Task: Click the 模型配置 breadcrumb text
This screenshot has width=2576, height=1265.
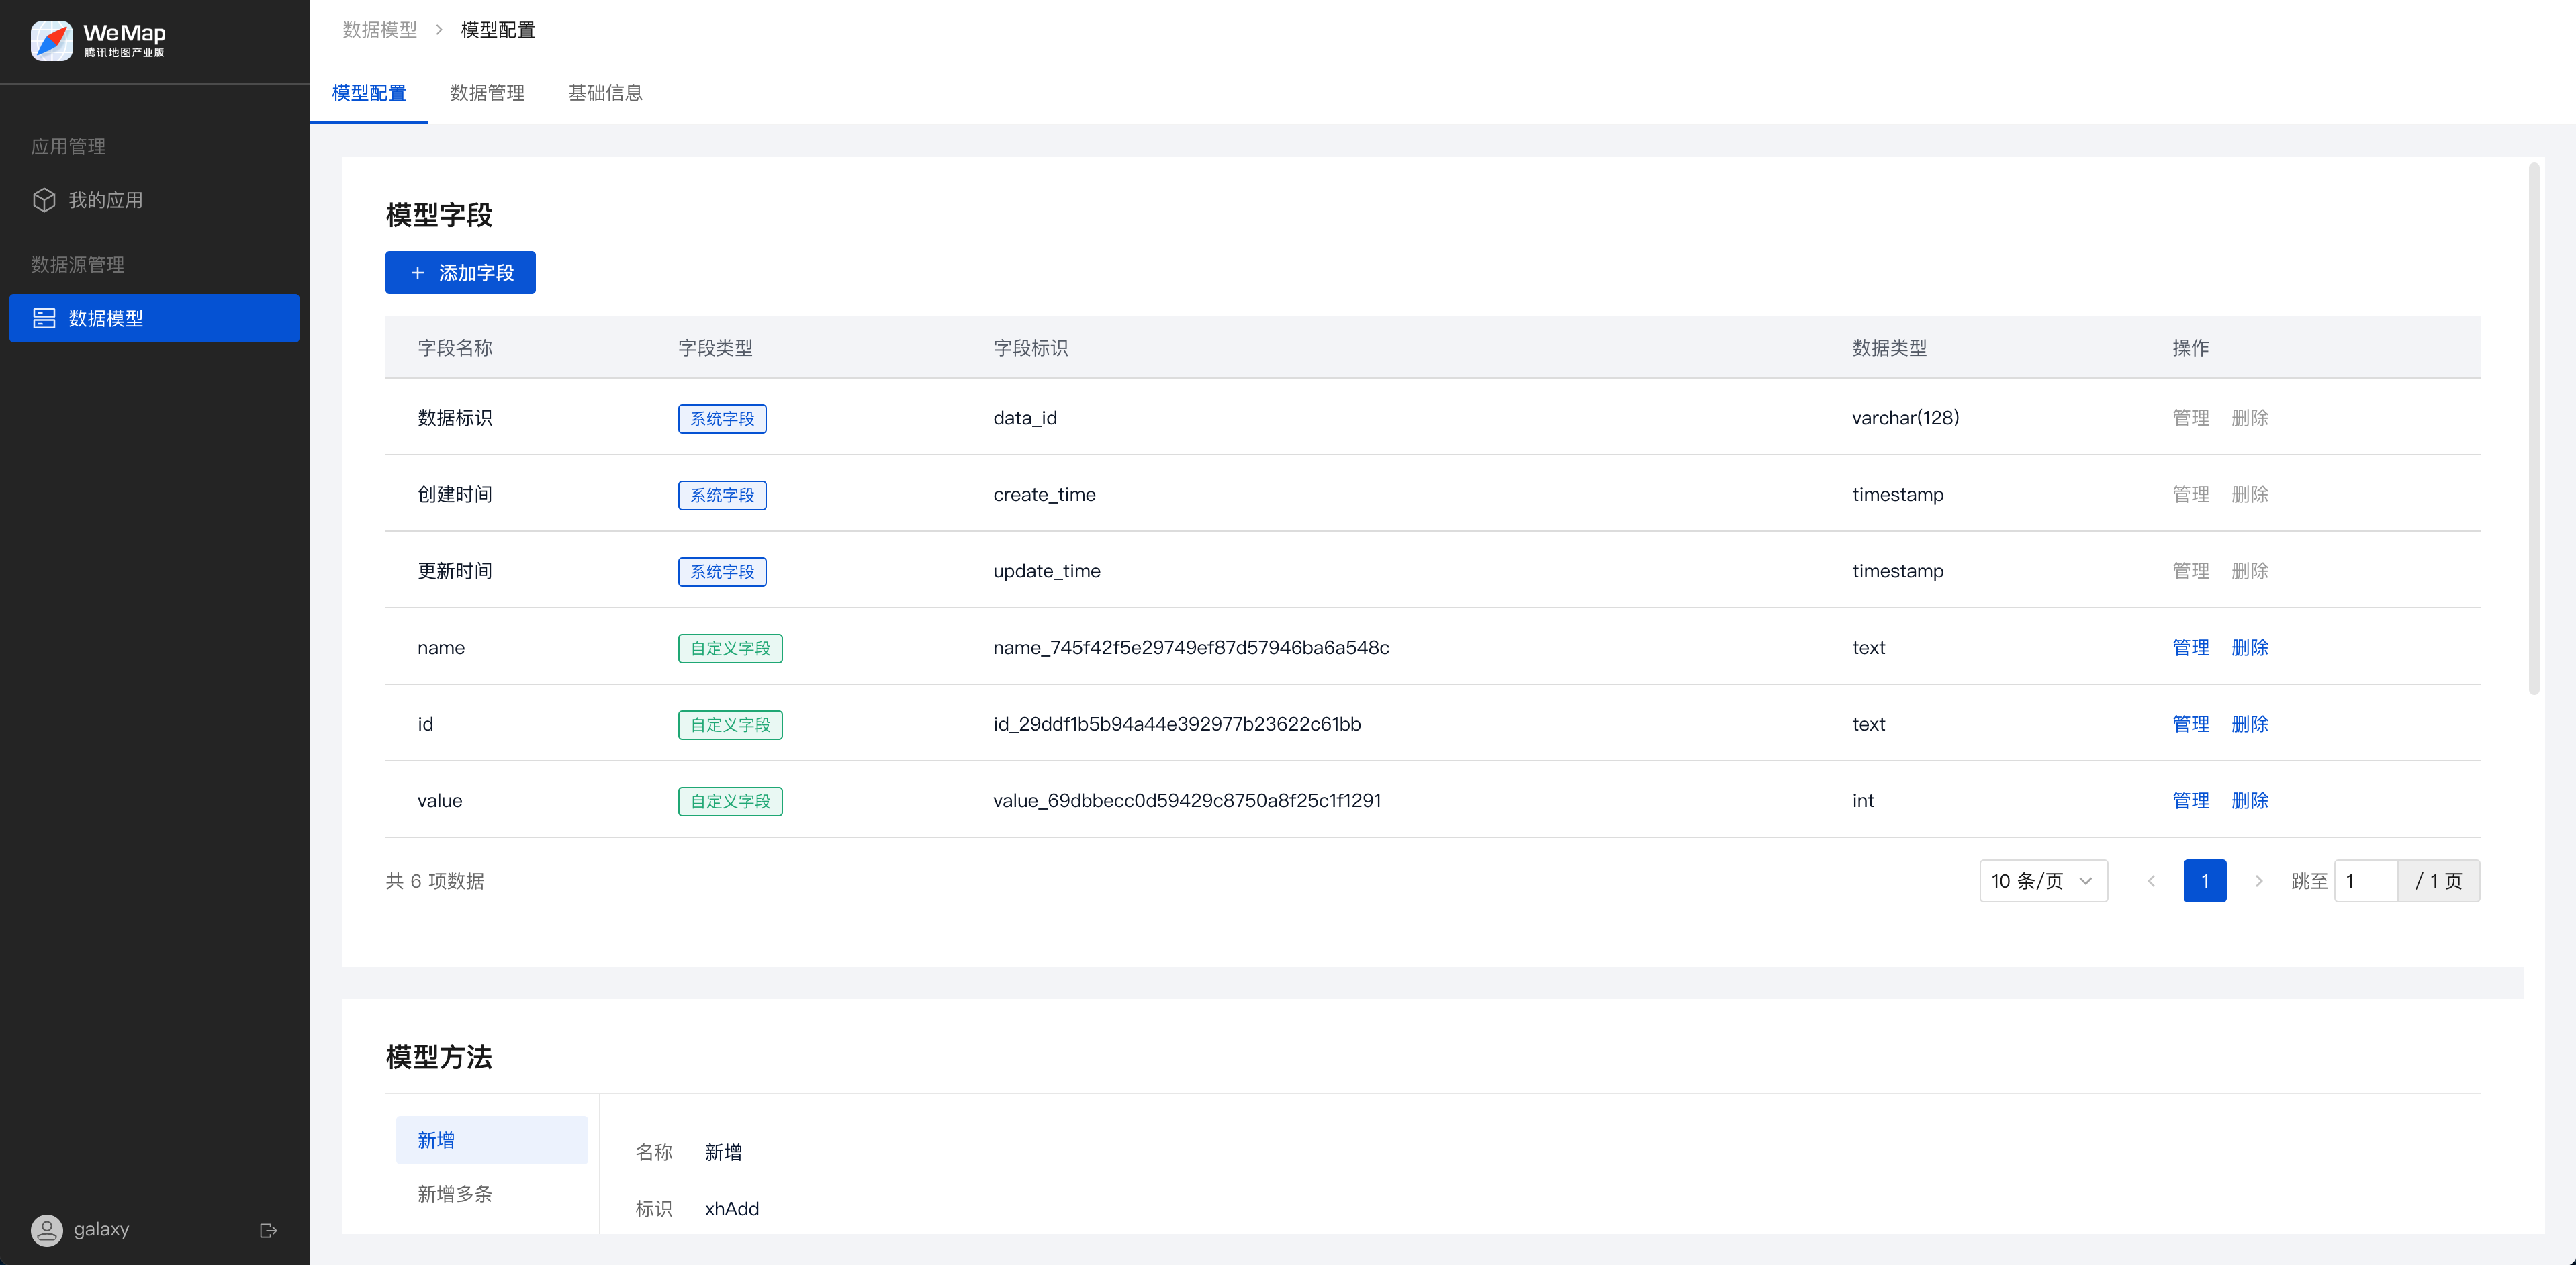Action: point(498,30)
